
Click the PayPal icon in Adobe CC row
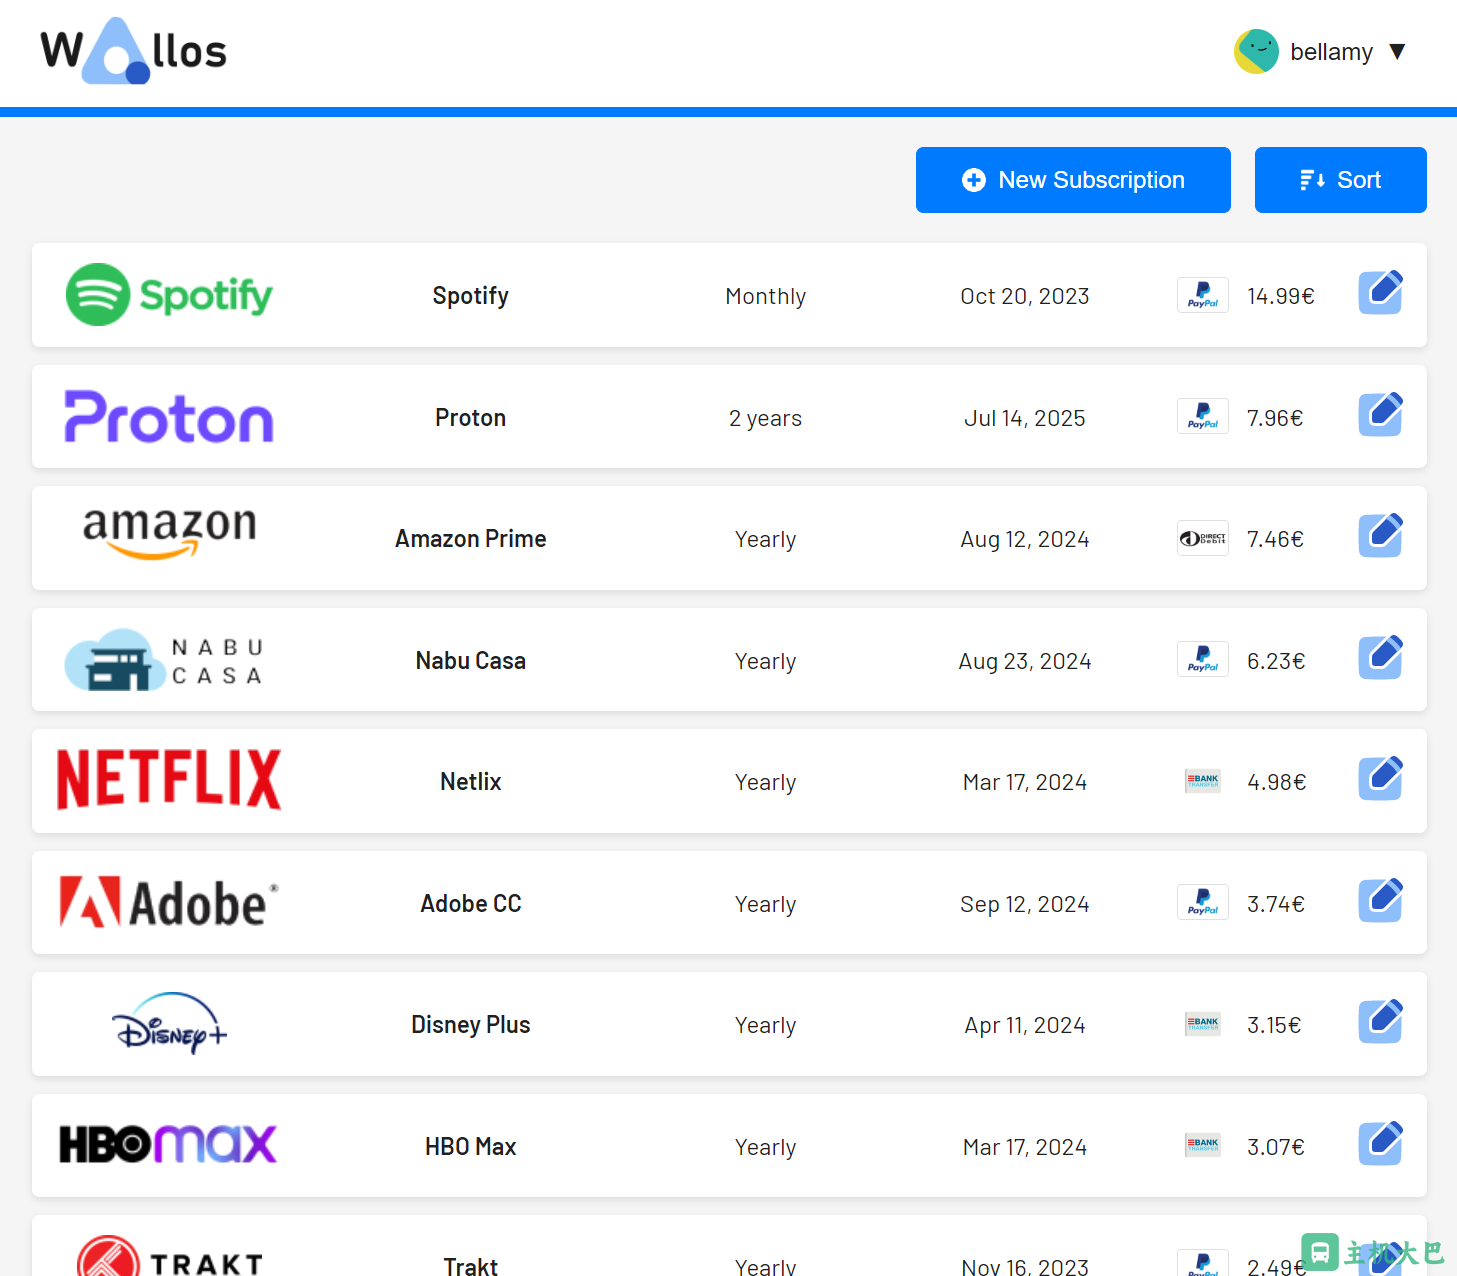(1203, 903)
